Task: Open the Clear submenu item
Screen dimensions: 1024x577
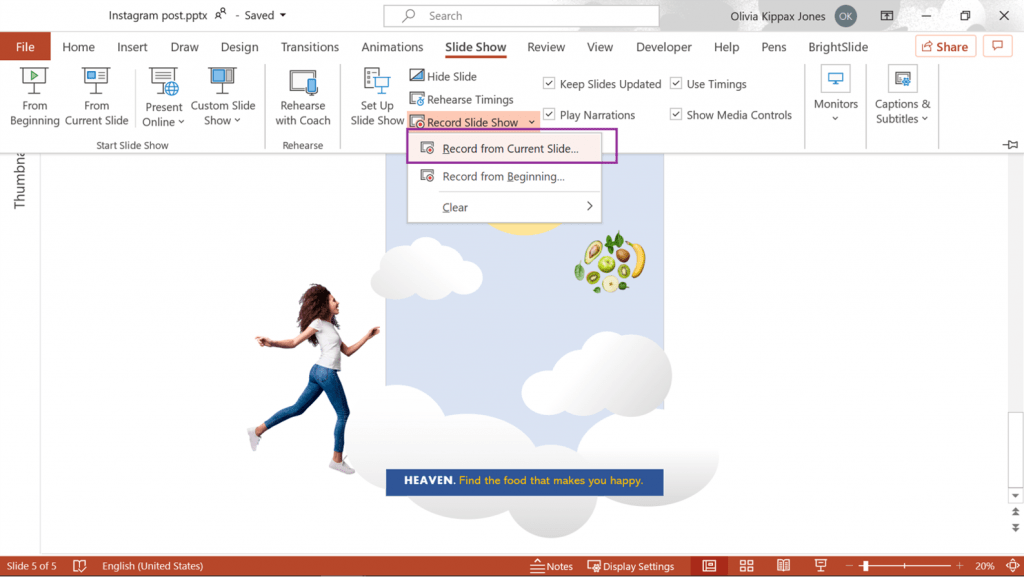Action: [504, 207]
